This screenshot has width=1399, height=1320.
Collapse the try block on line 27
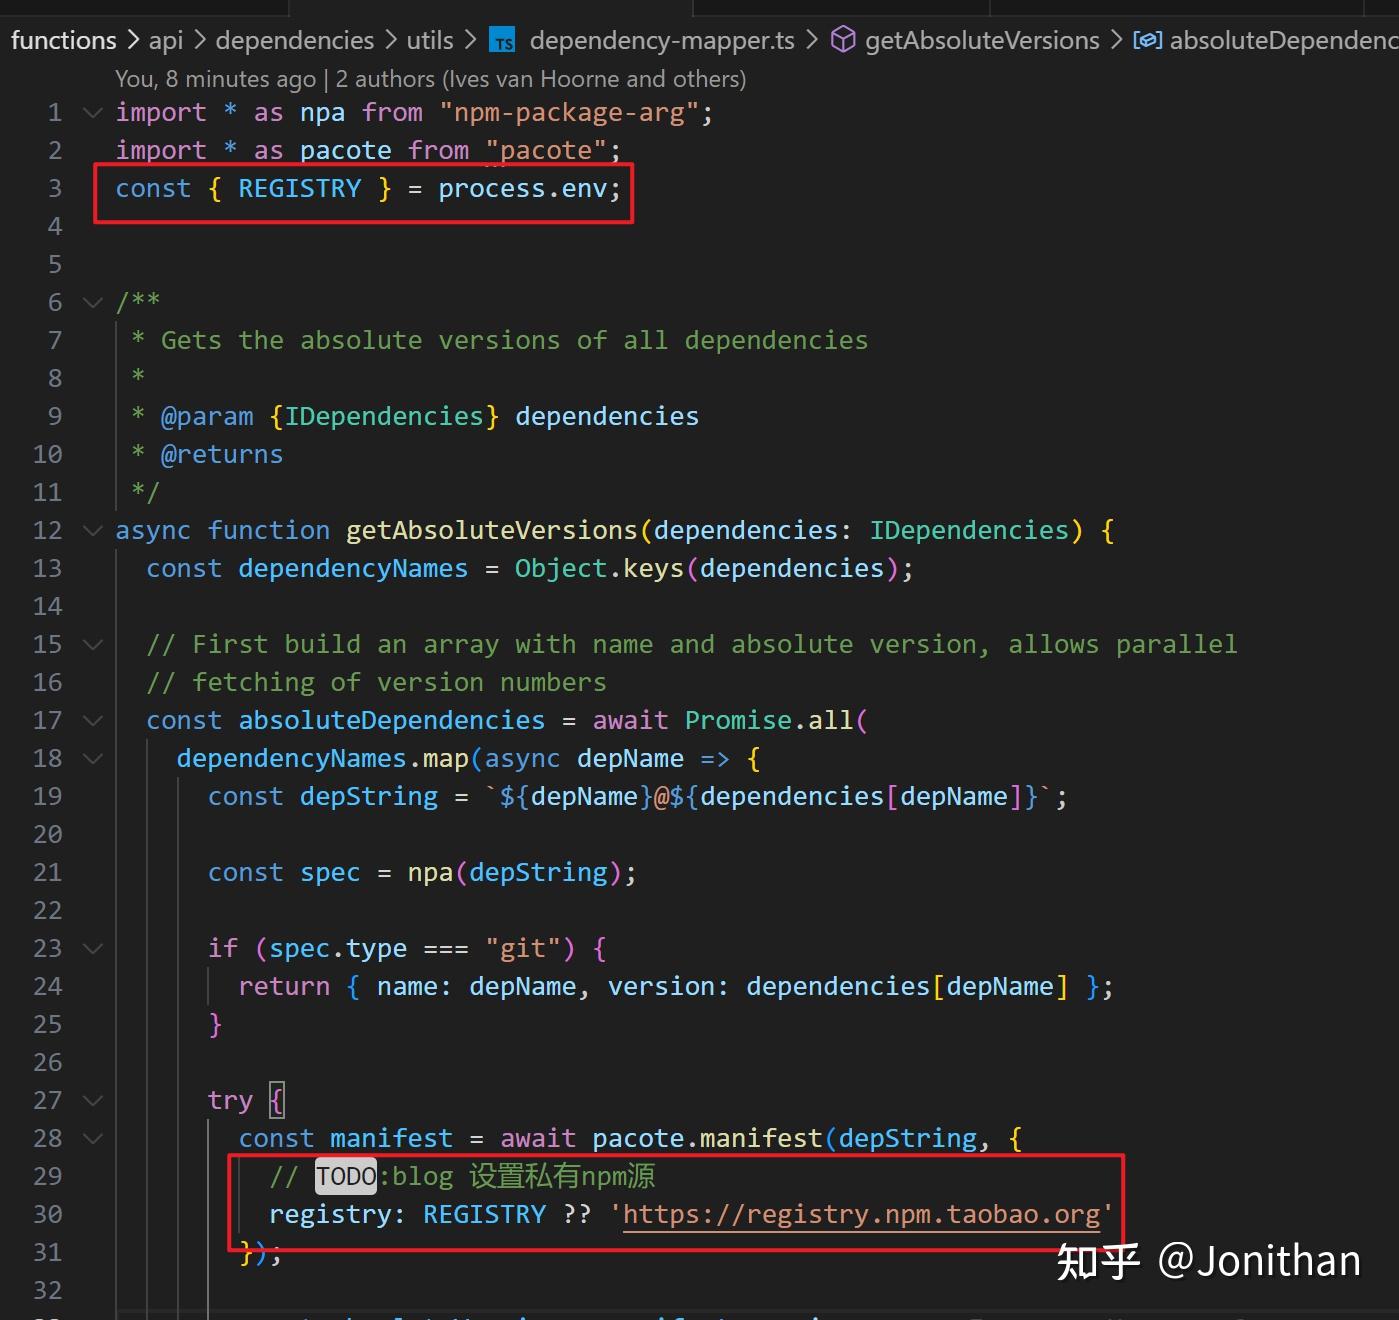[92, 1099]
